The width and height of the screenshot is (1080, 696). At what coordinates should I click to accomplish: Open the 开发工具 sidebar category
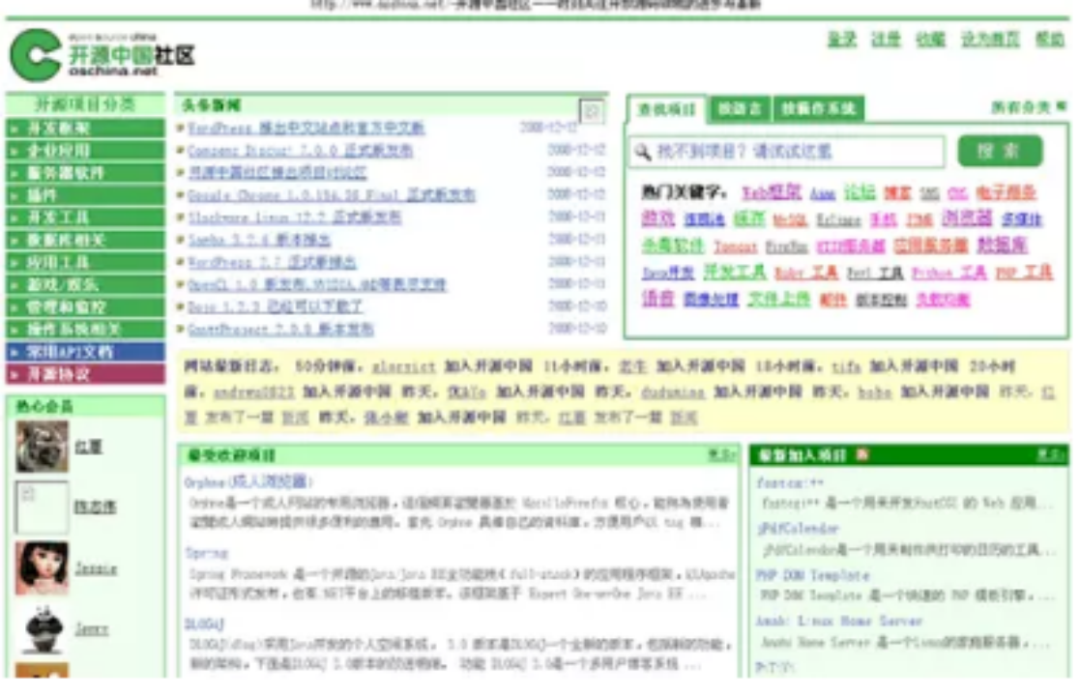click(85, 217)
